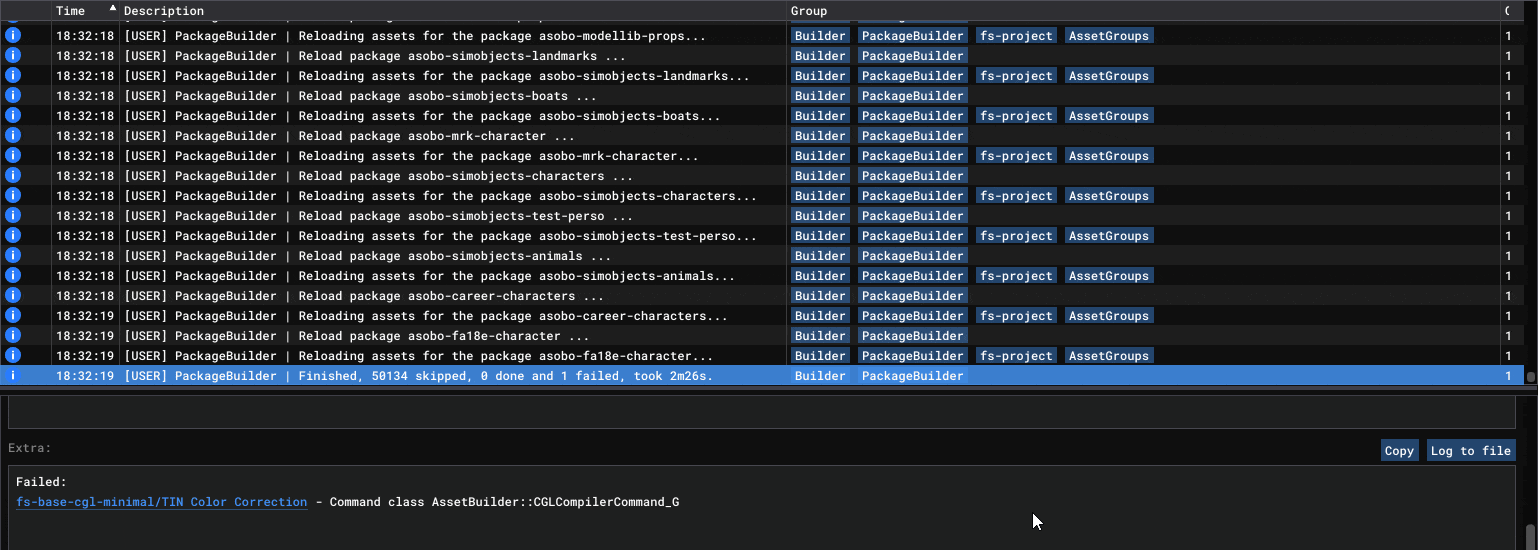Screen dimensions: 1538x550
Task: Click info icon for Reloading assets asobo-modellib-props row
Action: coord(13,36)
